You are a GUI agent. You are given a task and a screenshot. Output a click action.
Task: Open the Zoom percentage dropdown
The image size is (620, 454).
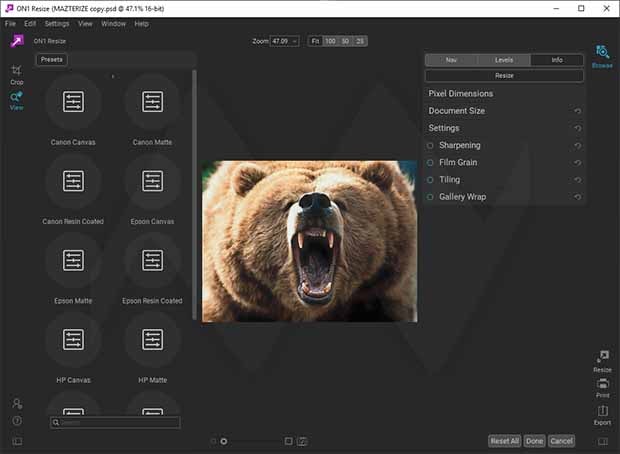(x=289, y=41)
